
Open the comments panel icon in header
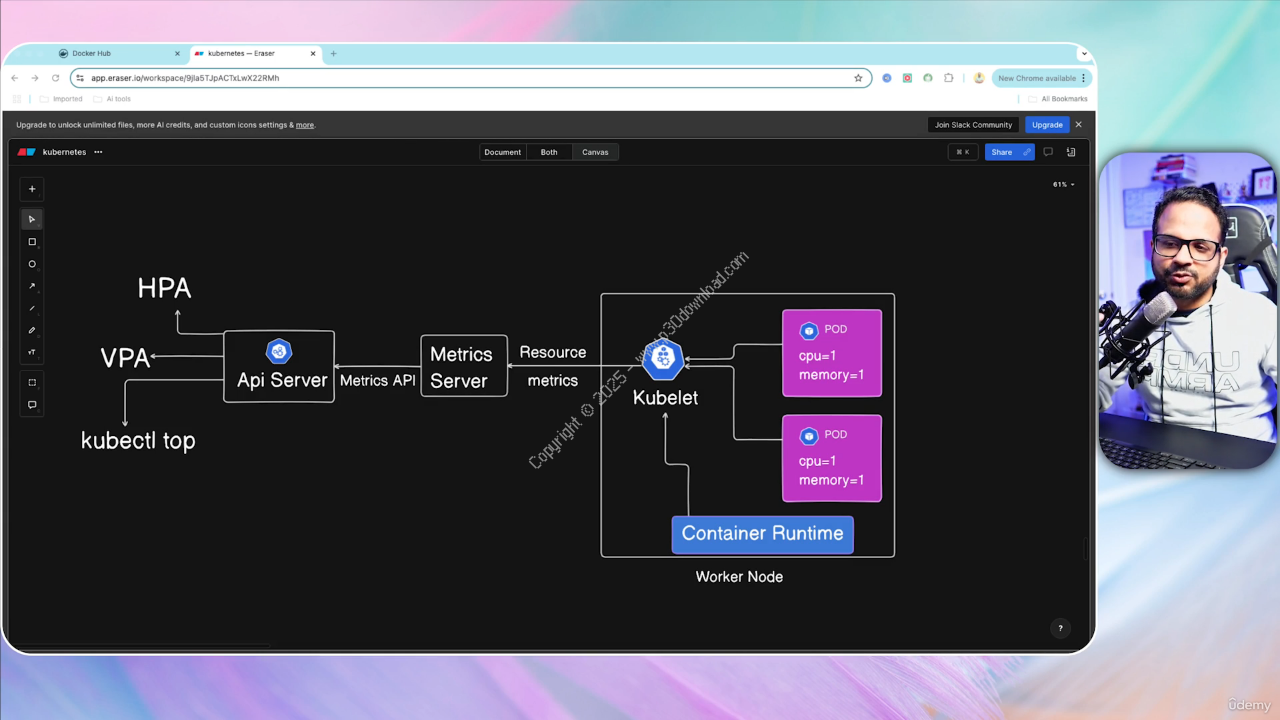tap(1048, 152)
